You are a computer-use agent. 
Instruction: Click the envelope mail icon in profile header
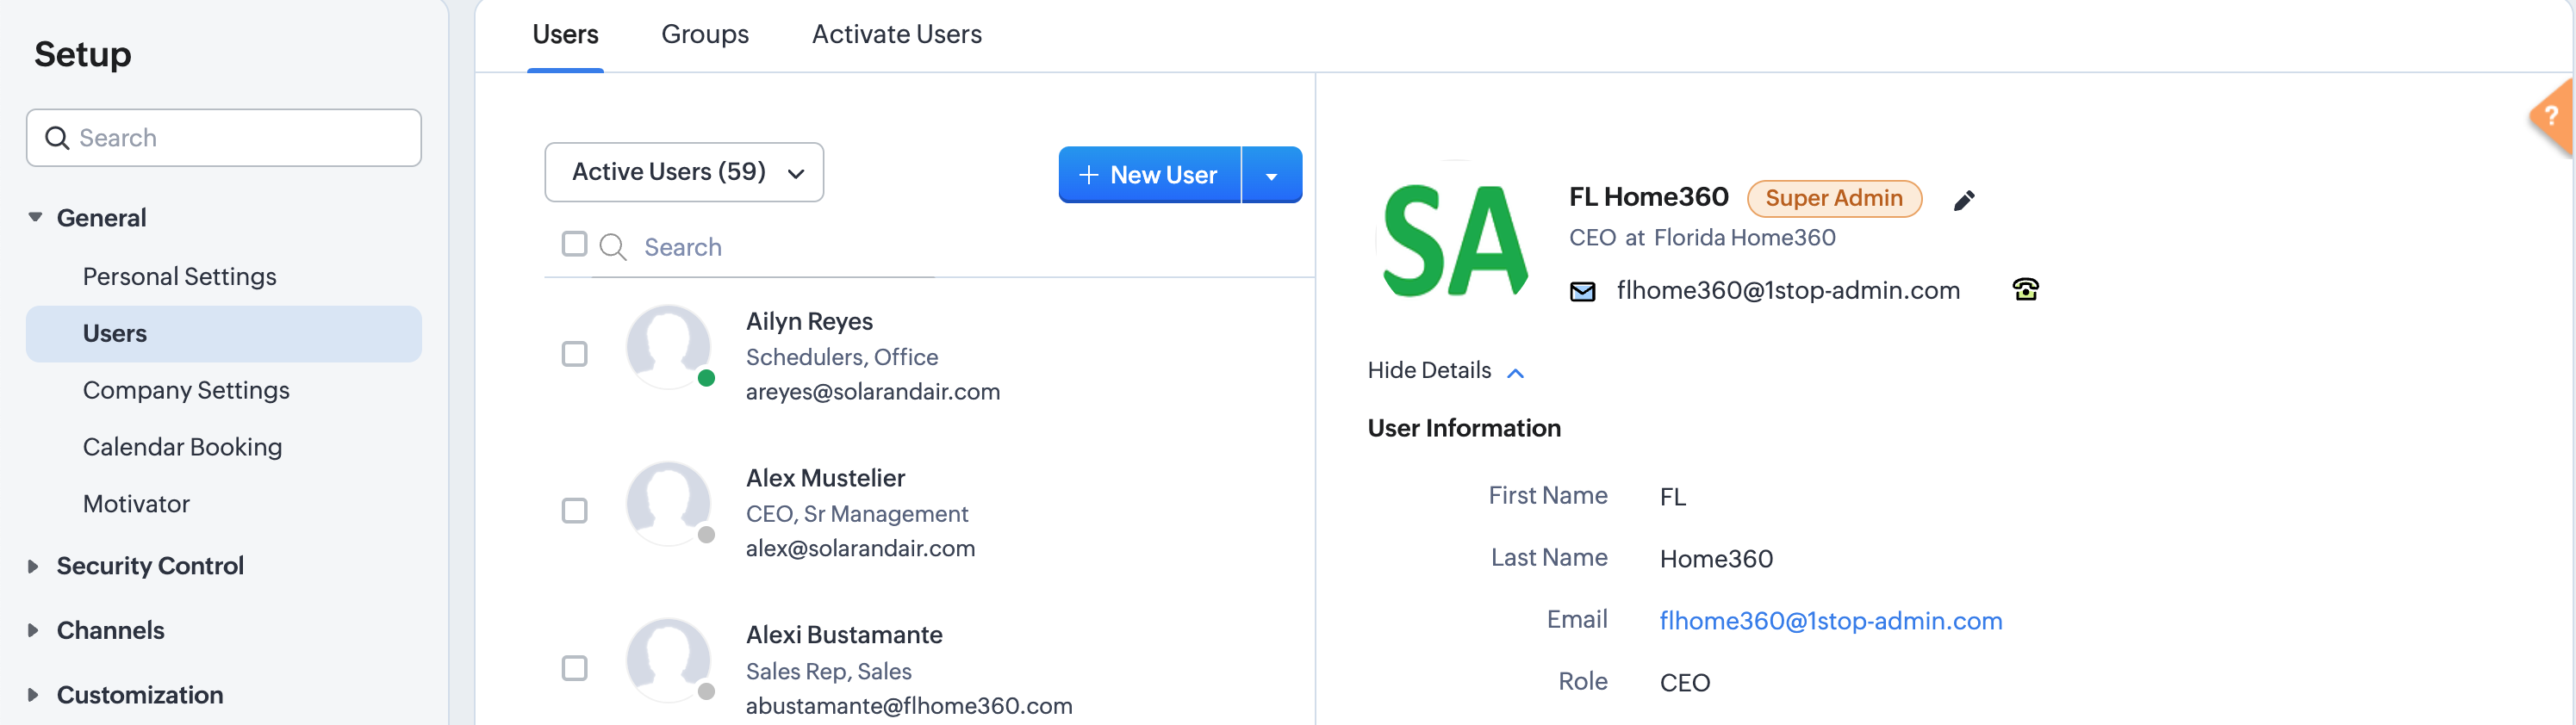pos(1582,292)
